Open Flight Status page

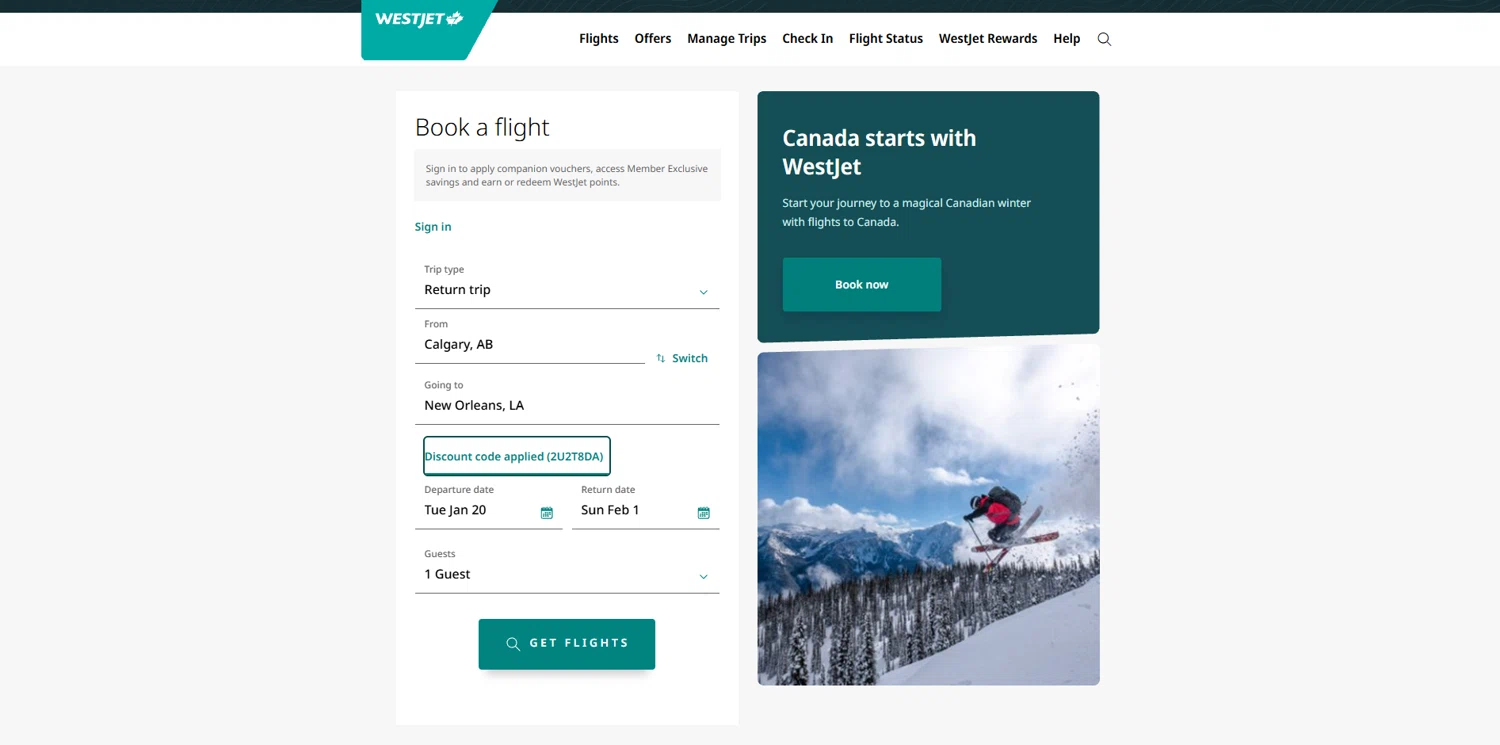coord(885,39)
